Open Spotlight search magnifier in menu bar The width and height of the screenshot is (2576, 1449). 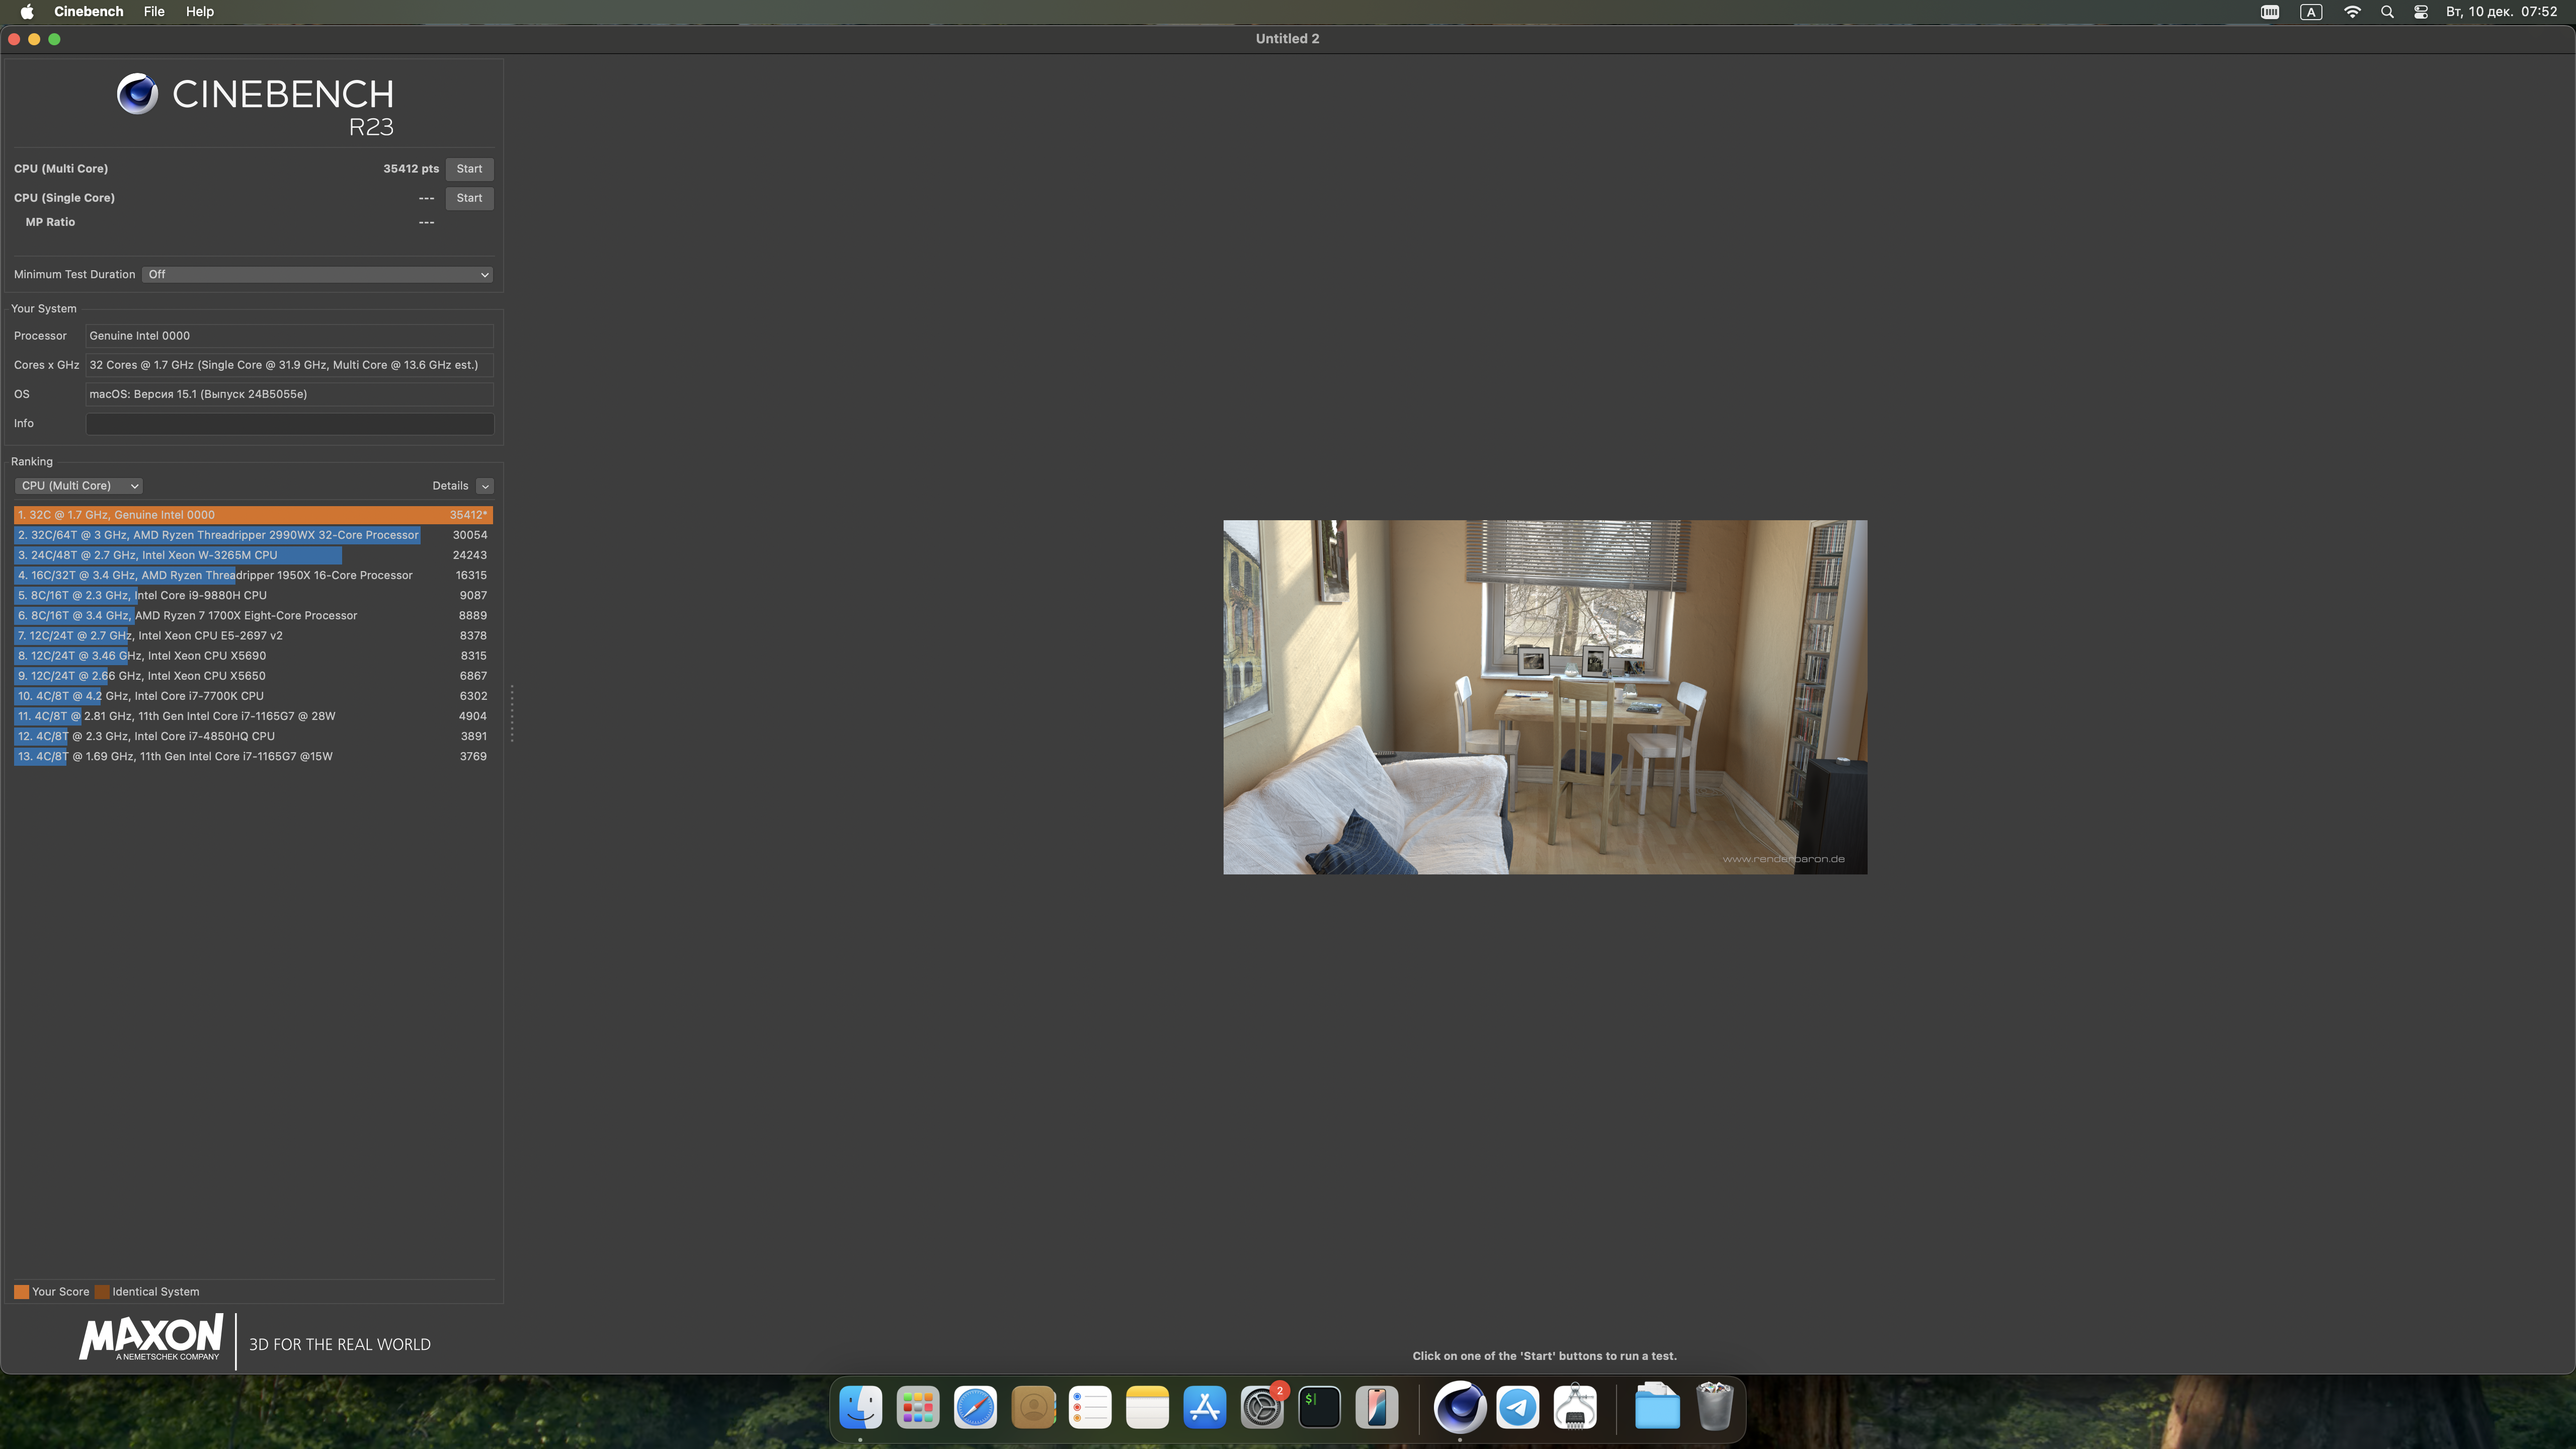pos(2387,12)
